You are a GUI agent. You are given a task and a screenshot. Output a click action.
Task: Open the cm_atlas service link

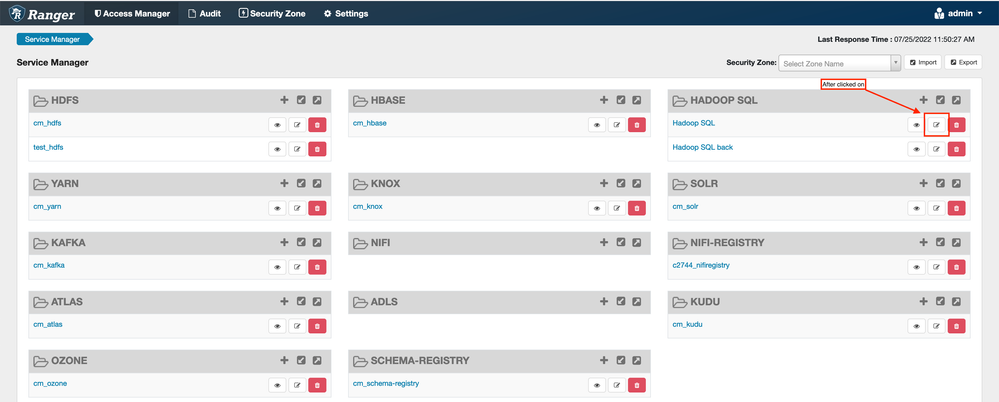[x=48, y=324]
